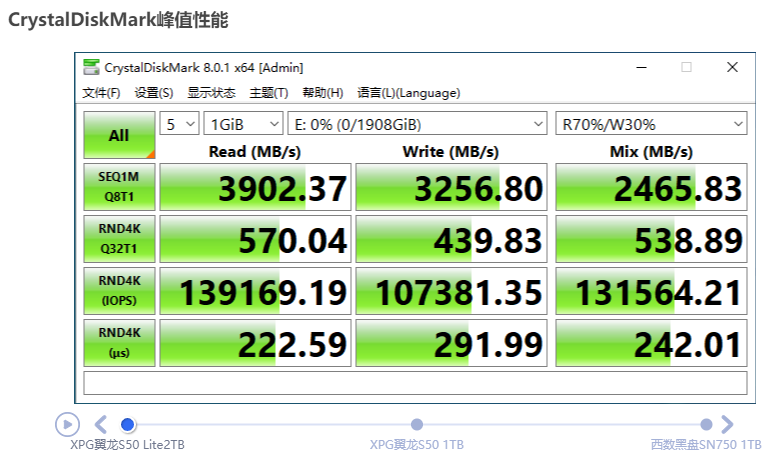Click the Mix (MB/s) column header
The image size is (770, 461).
651,152
